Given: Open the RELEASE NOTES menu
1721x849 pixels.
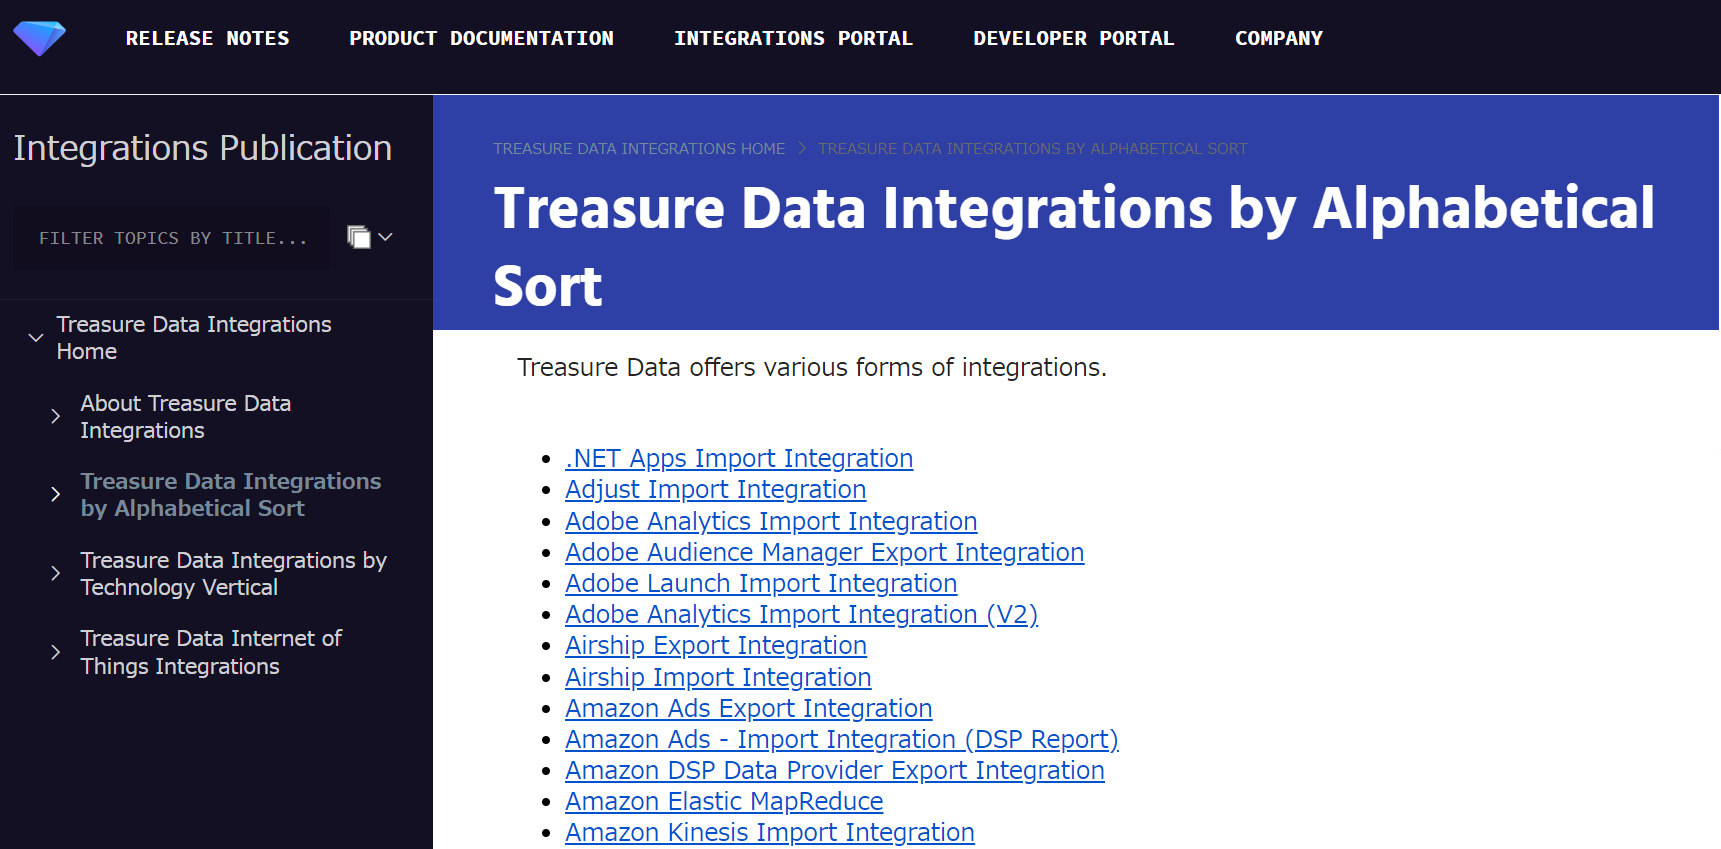Looking at the screenshot, I should click(x=207, y=38).
